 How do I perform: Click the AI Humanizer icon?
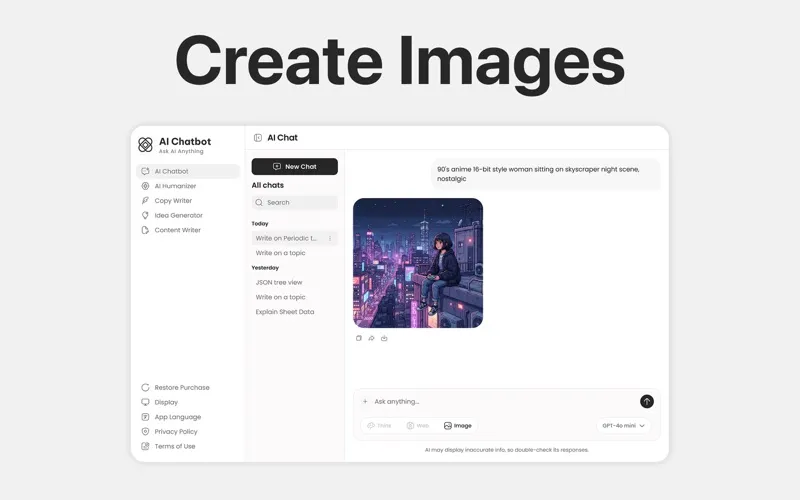145,186
